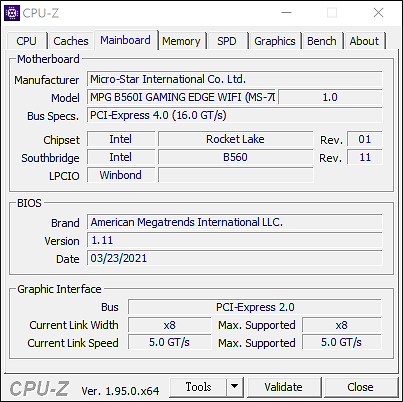Image resolution: width=403 pixels, height=402 pixels.
Task: Click the Current Link Width label
Action: (x=74, y=325)
